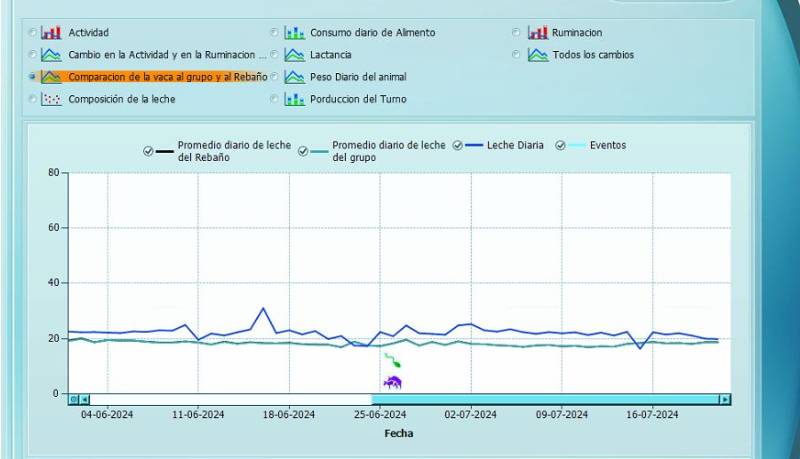800x459 pixels.
Task: Select the Lactancia radio button
Action: pyautogui.click(x=274, y=55)
